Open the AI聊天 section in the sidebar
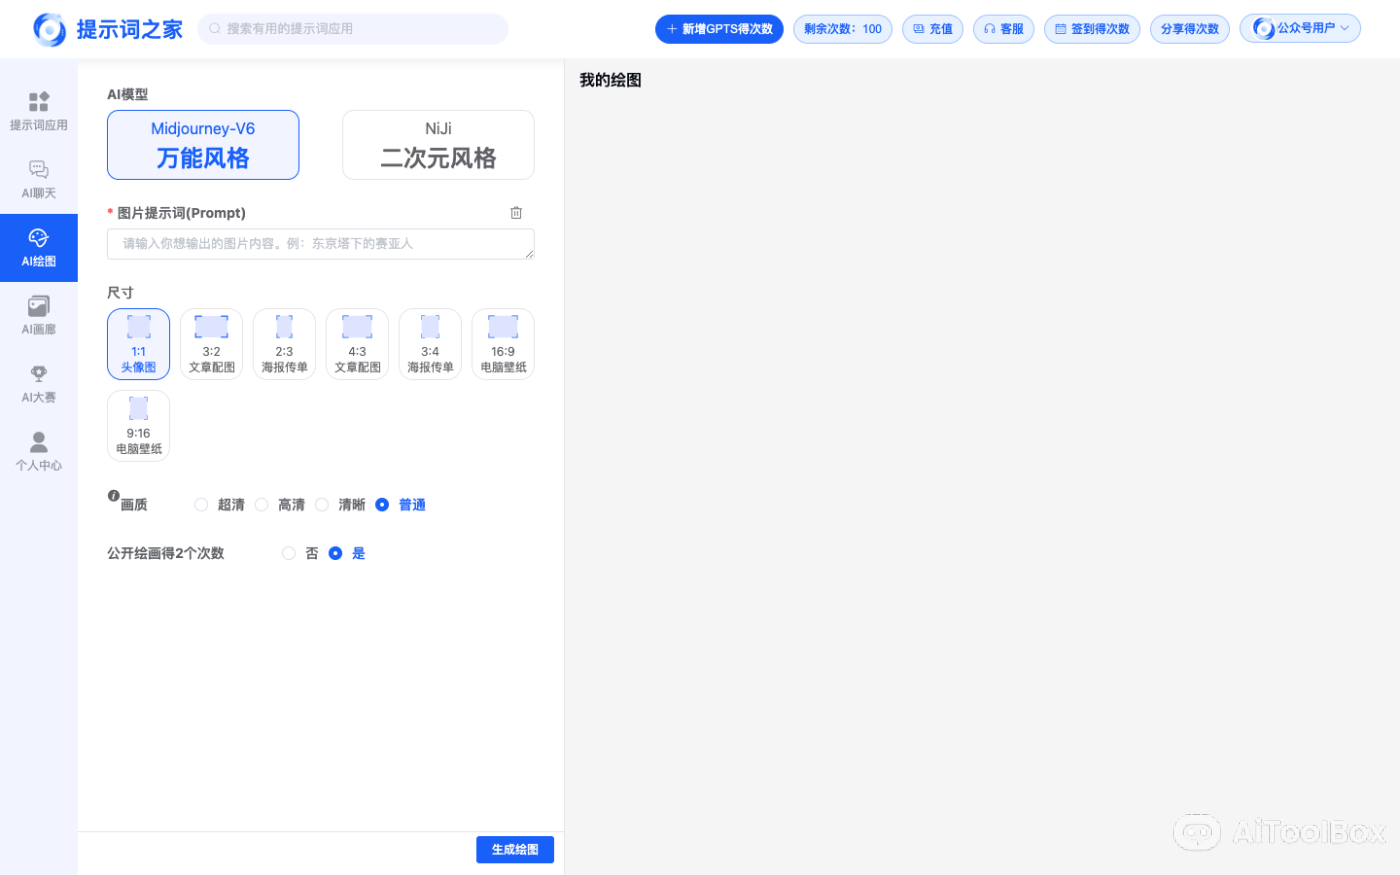The width and height of the screenshot is (1400, 875). (38, 178)
